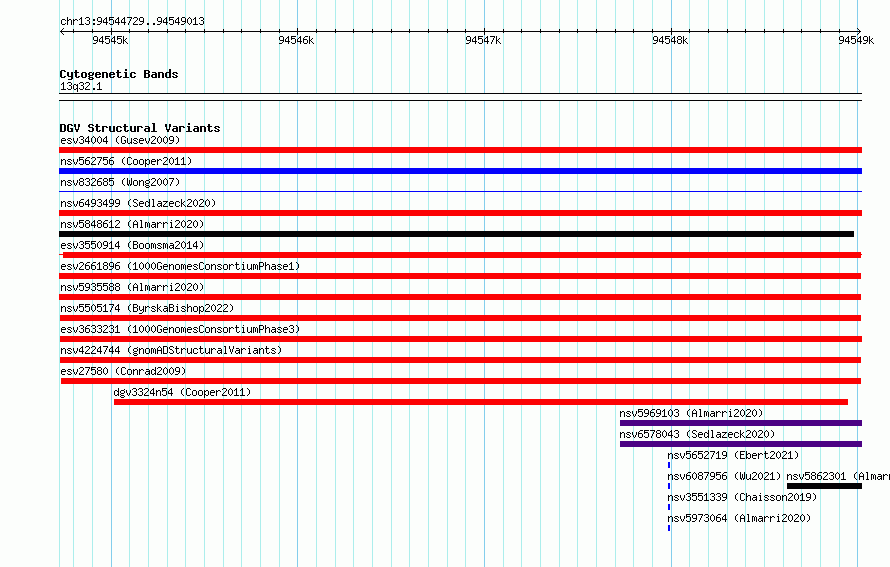Viewport: 890px width, 567px height.
Task: Select the red nsv4224744 variant bar
Action: [460, 360]
